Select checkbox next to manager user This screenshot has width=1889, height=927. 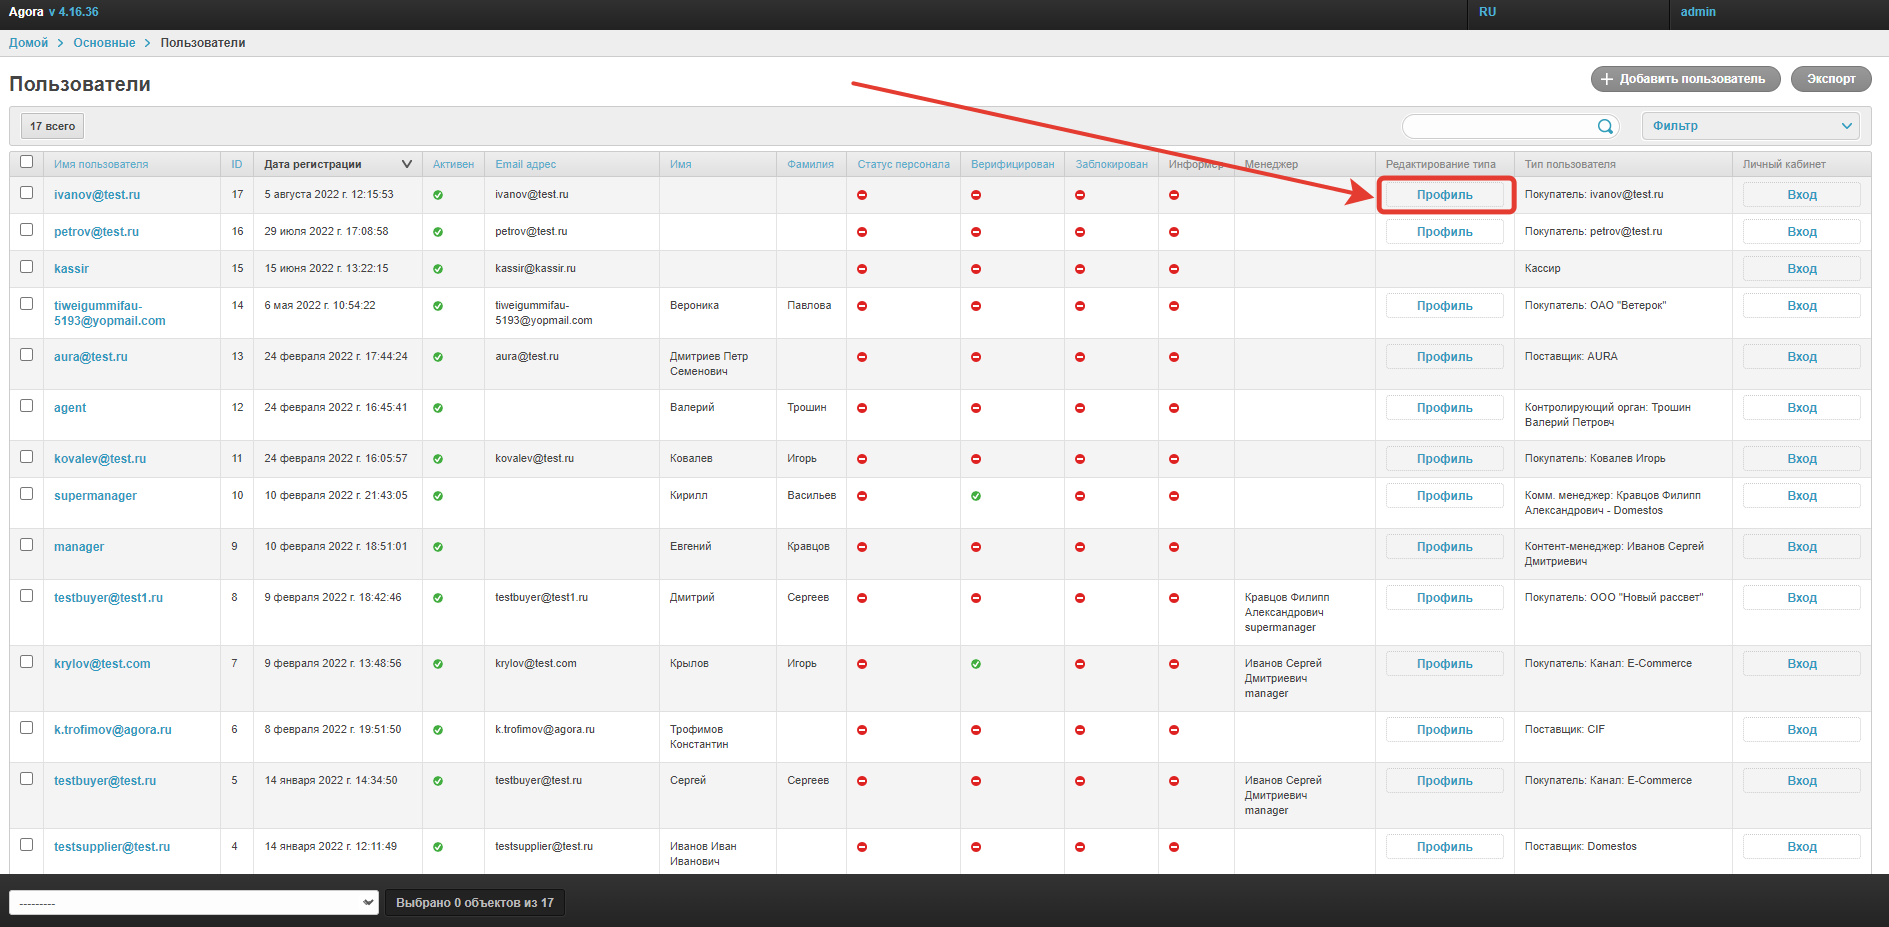(x=27, y=545)
